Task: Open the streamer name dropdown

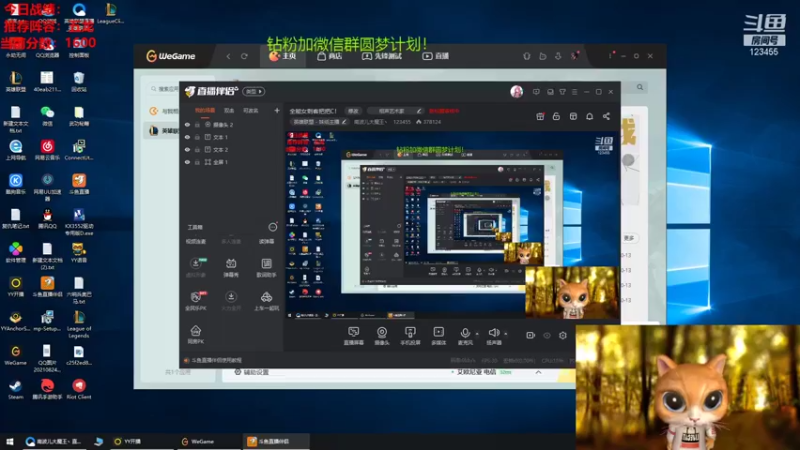Action: (x=370, y=122)
